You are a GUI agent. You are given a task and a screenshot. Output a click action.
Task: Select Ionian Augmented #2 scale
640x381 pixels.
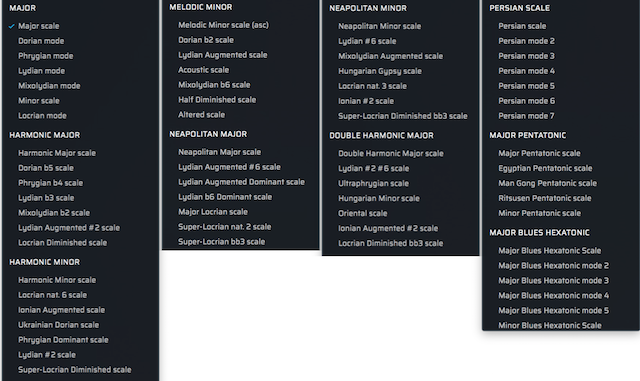388,228
